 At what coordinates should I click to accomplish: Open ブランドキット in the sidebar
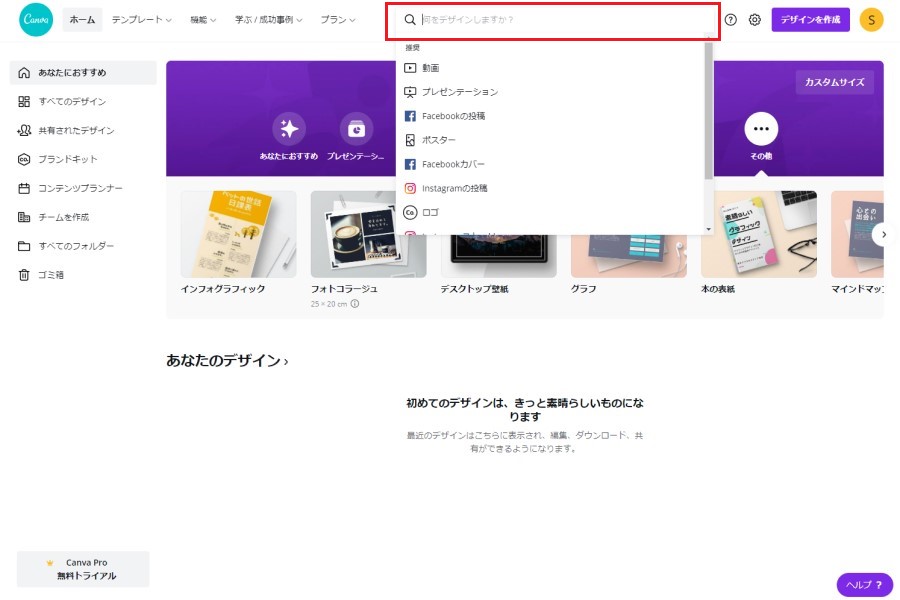(67, 159)
